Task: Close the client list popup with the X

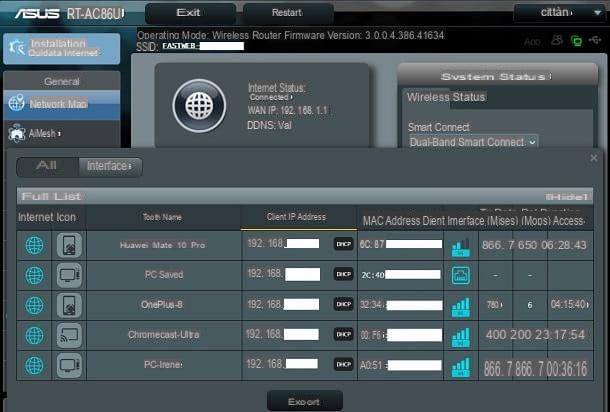Action: point(594,158)
